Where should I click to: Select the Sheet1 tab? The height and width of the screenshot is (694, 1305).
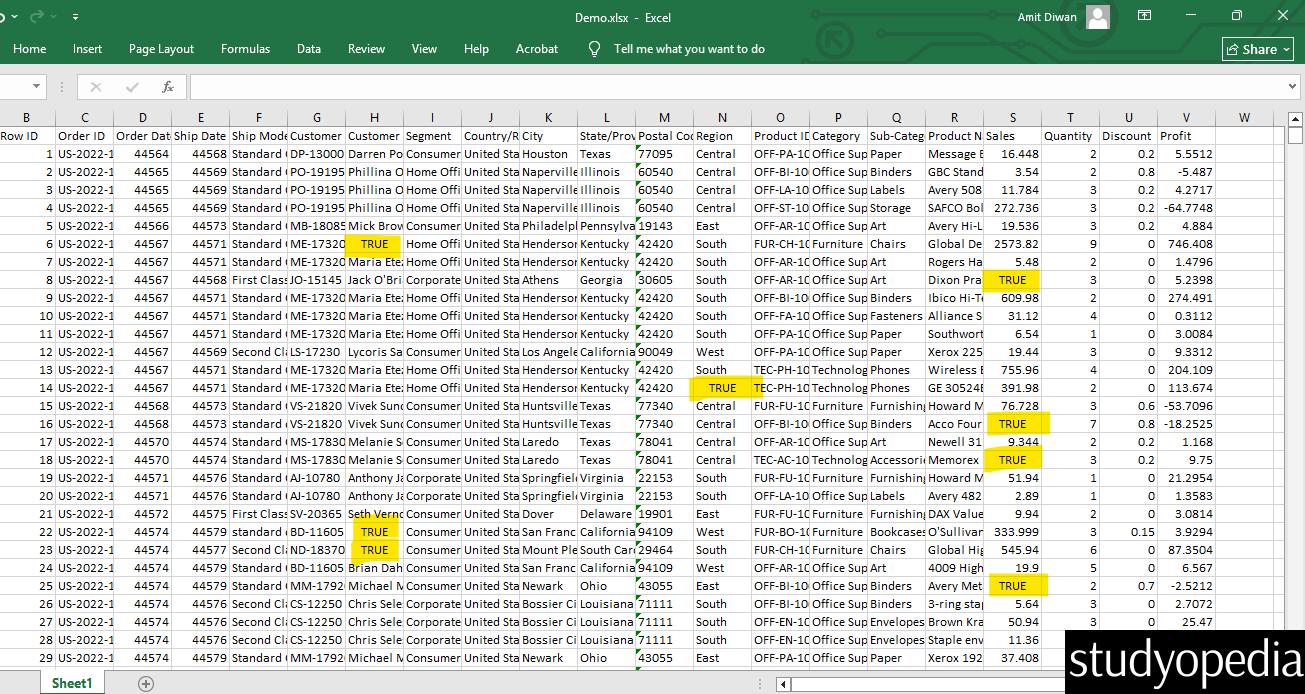coord(71,682)
